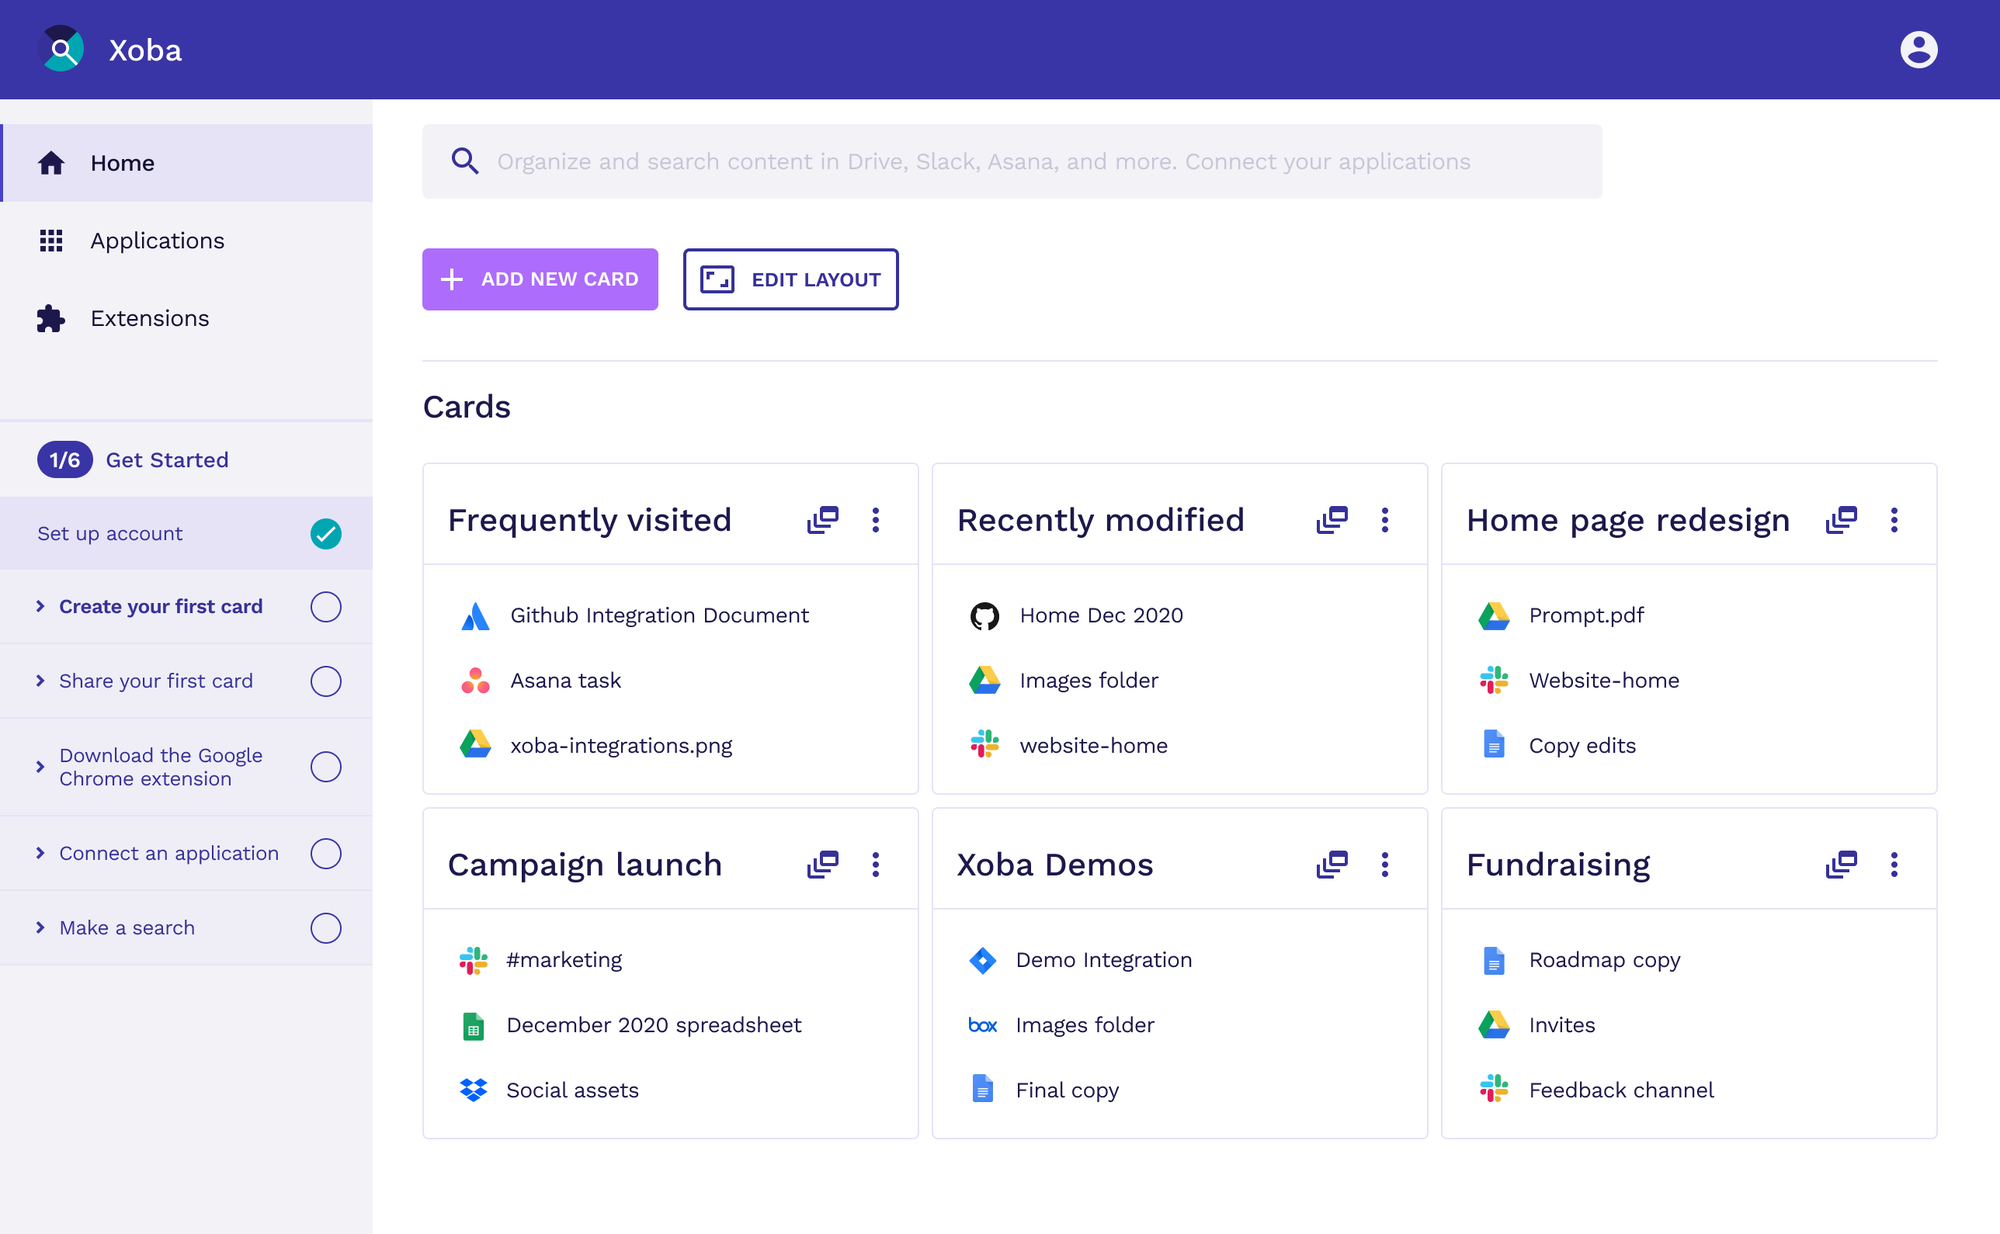2000x1234 pixels.
Task: Click the Google Drive icon beside Prompt.pdf
Action: coord(1493,616)
